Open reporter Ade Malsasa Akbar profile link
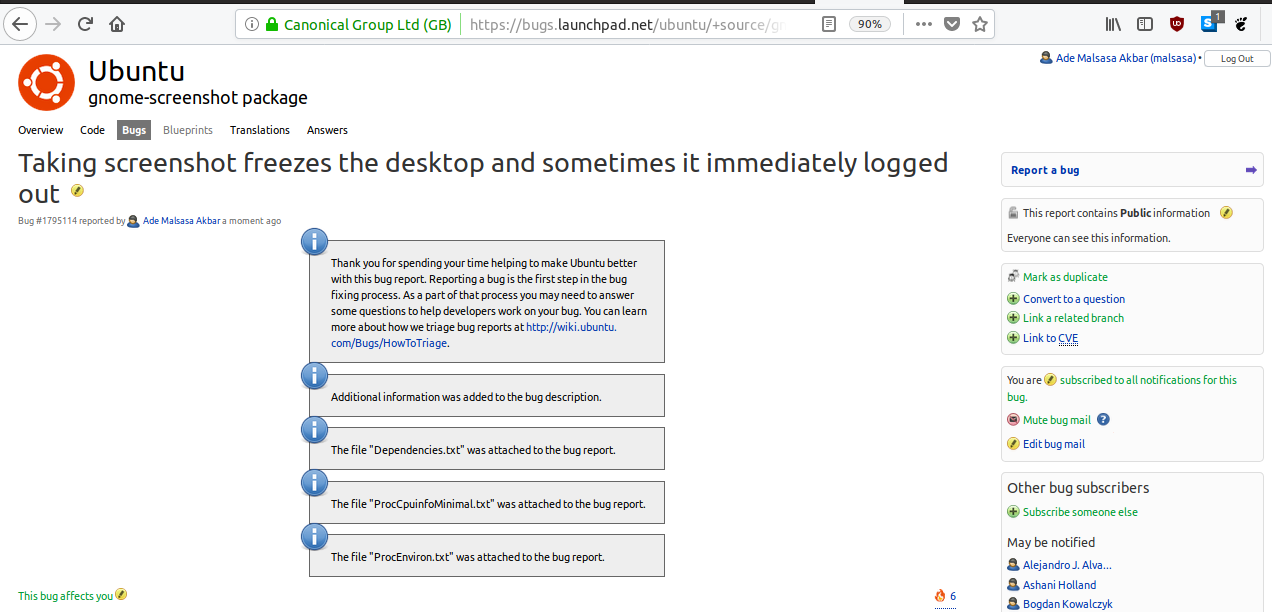The width and height of the screenshot is (1272, 612). pos(181,221)
